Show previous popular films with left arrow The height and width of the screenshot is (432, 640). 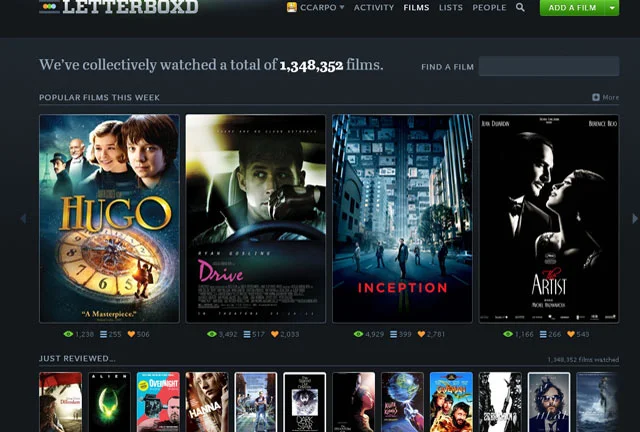23,219
